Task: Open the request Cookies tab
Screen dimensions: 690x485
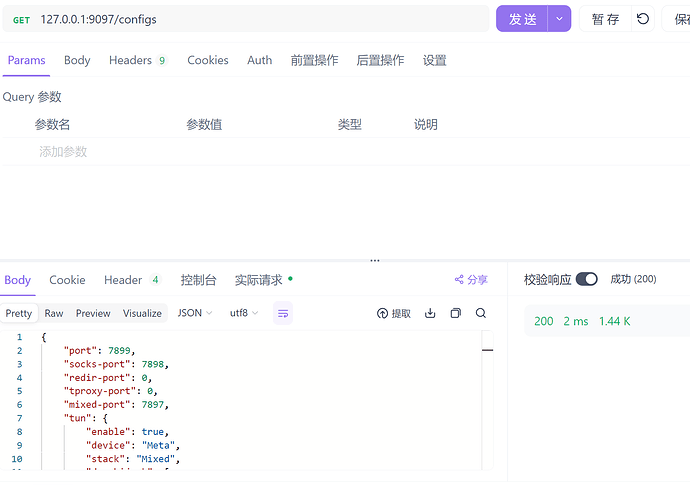Action: [208, 60]
